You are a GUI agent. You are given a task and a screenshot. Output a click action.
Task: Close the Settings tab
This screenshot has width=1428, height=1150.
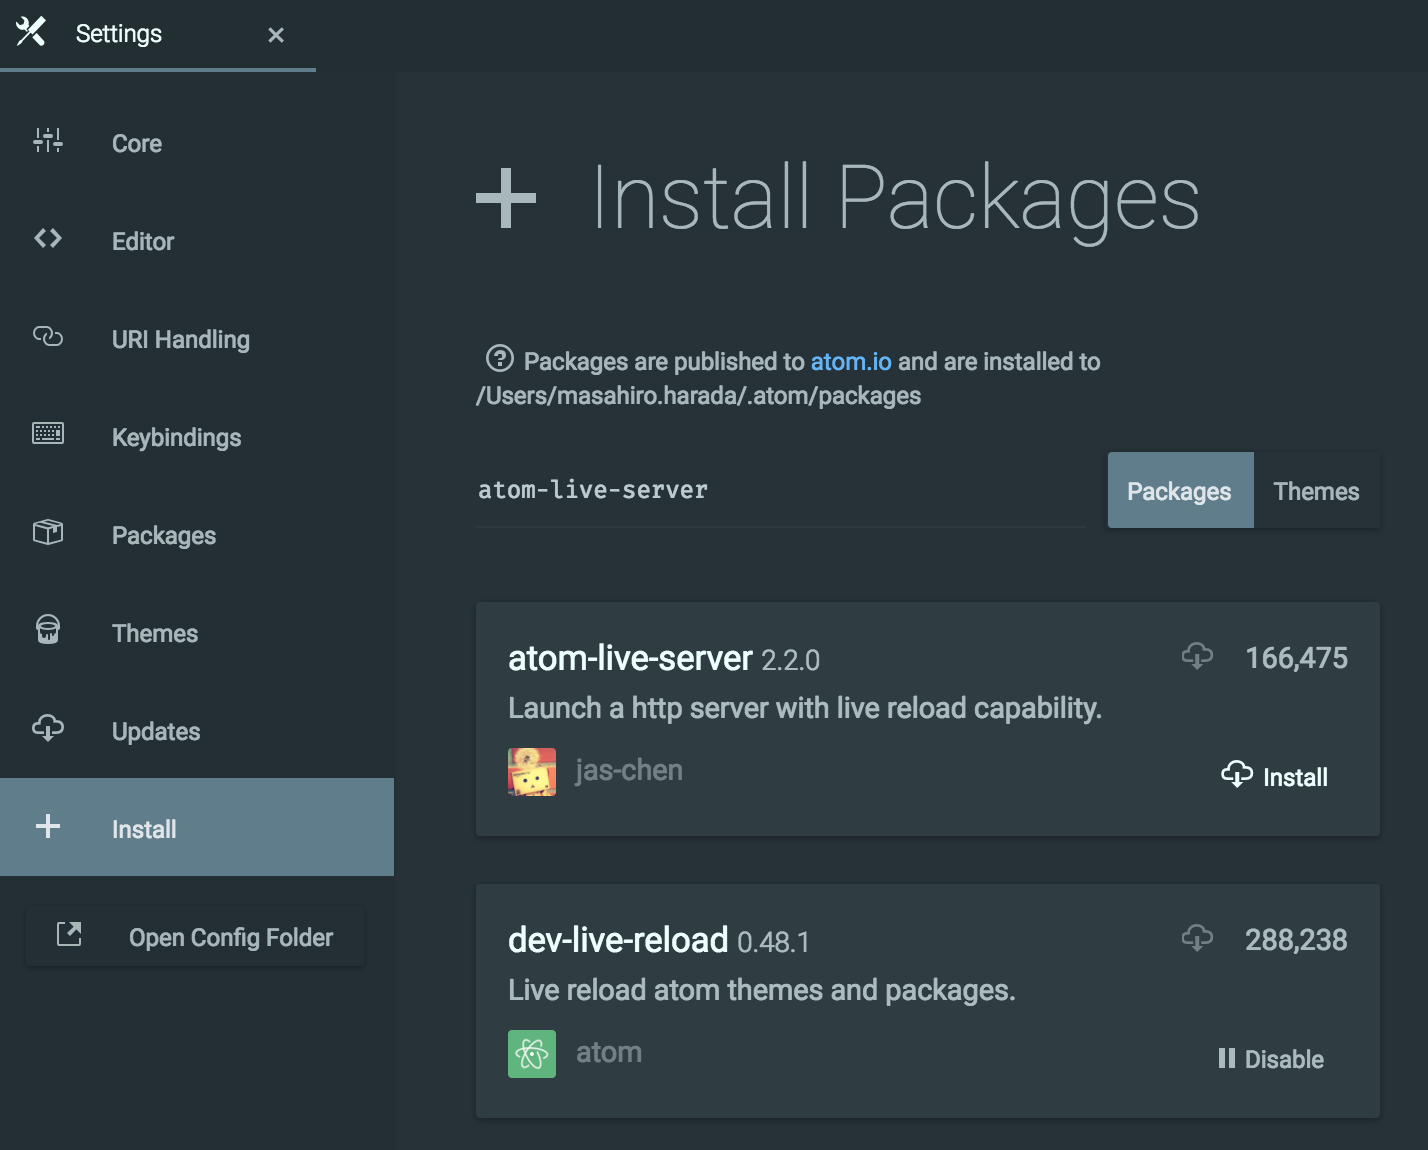click(x=276, y=34)
